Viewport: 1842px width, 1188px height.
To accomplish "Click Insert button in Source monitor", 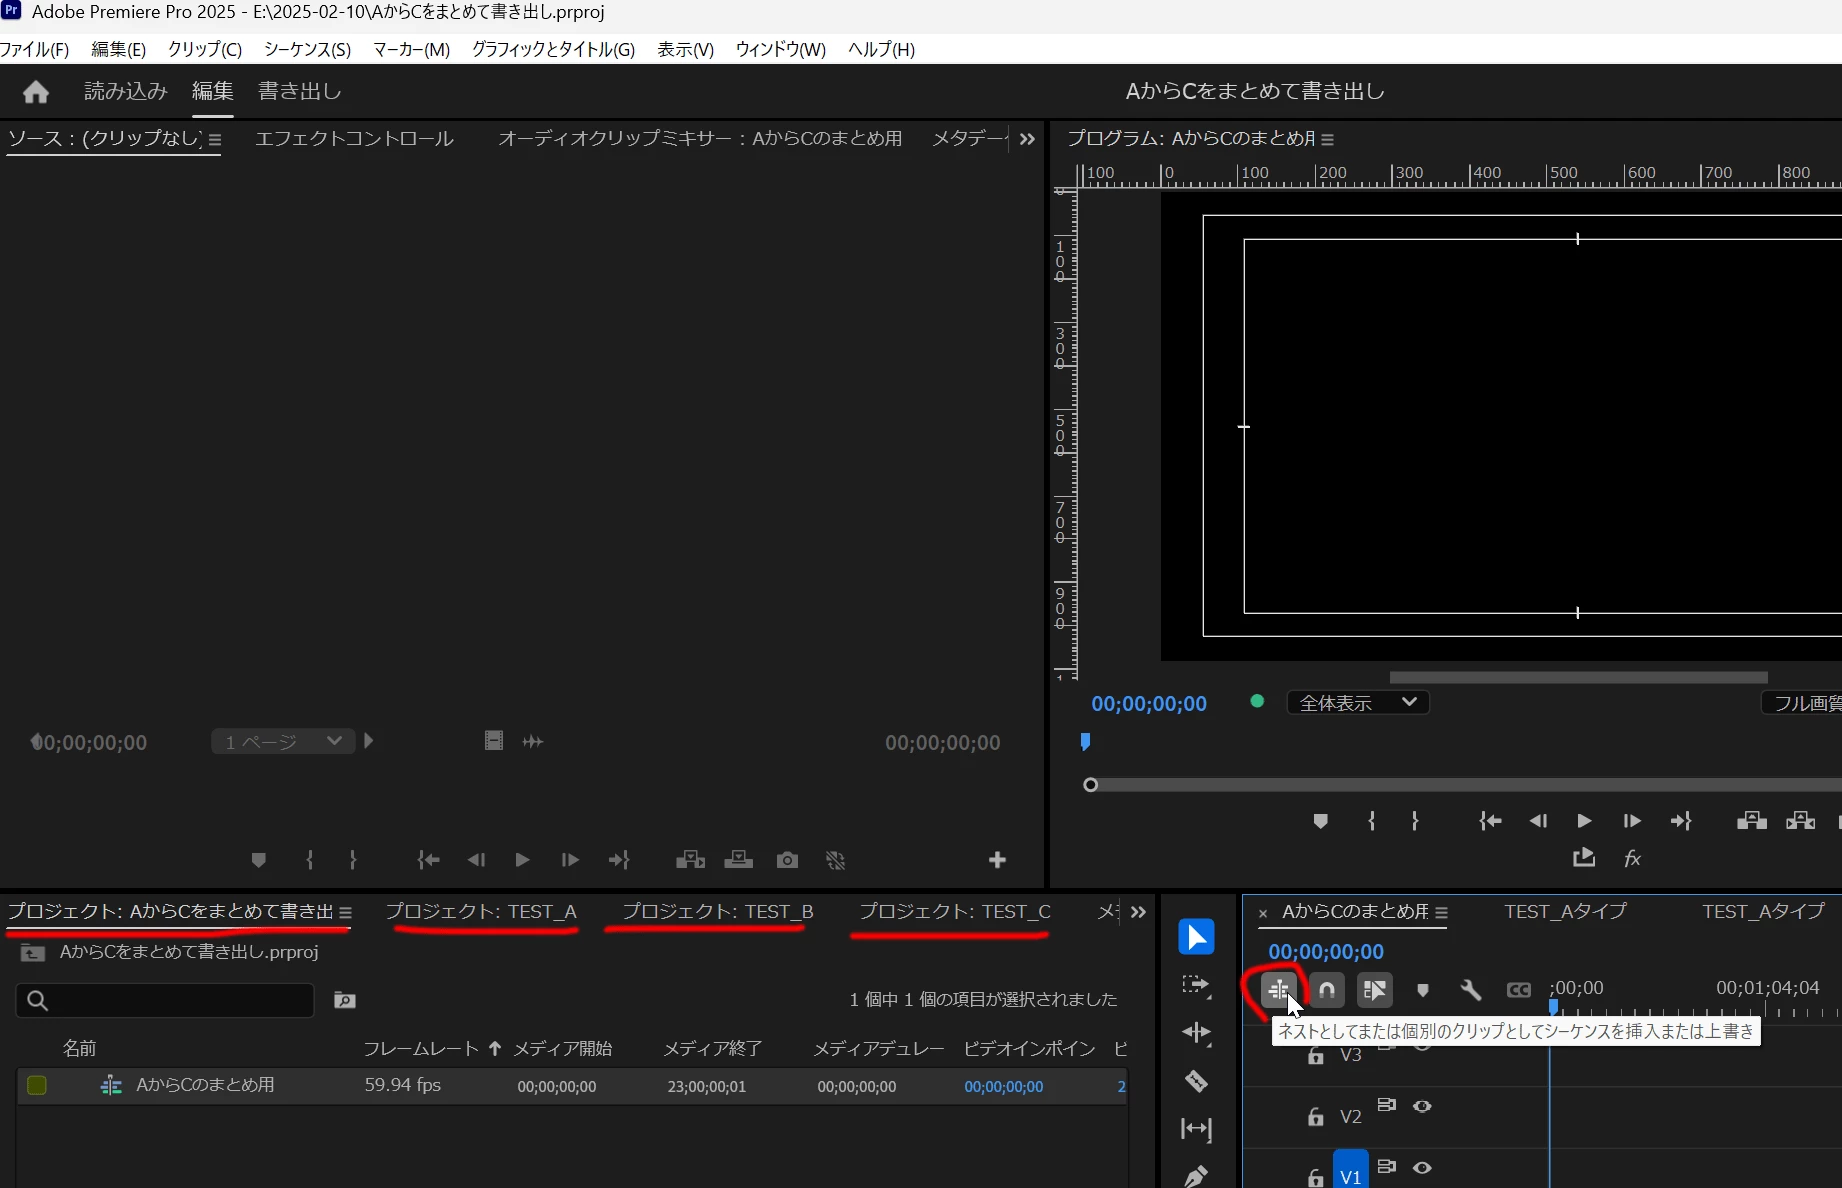I will [690, 860].
